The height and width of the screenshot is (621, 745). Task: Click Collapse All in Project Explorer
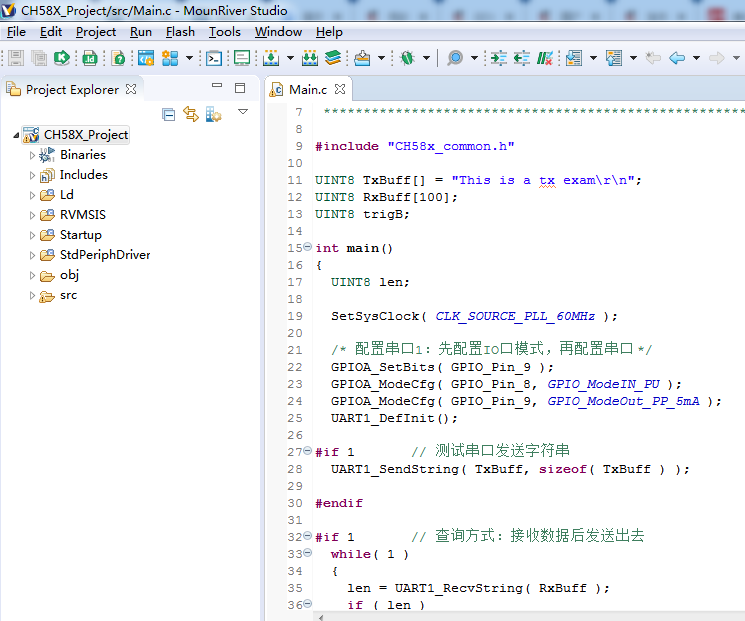point(168,115)
